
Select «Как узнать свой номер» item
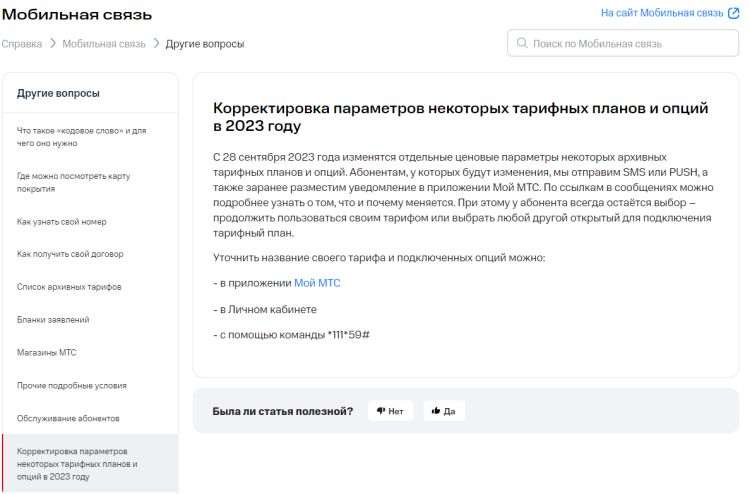(x=62, y=221)
